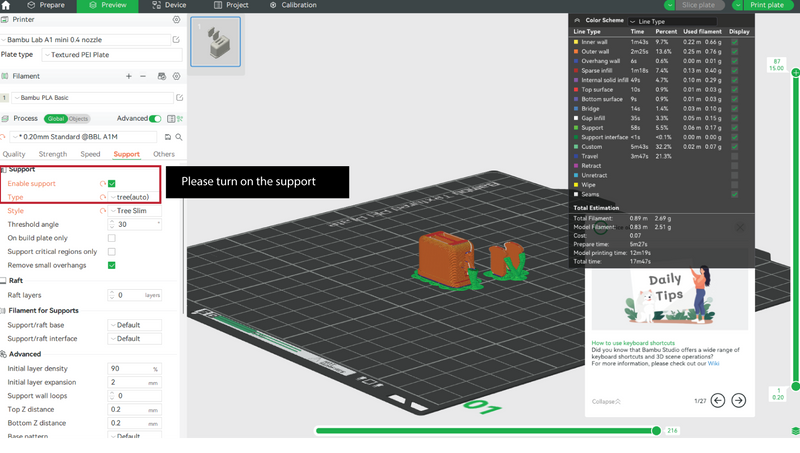Open Support/raft interface filament dropdown

(135, 339)
